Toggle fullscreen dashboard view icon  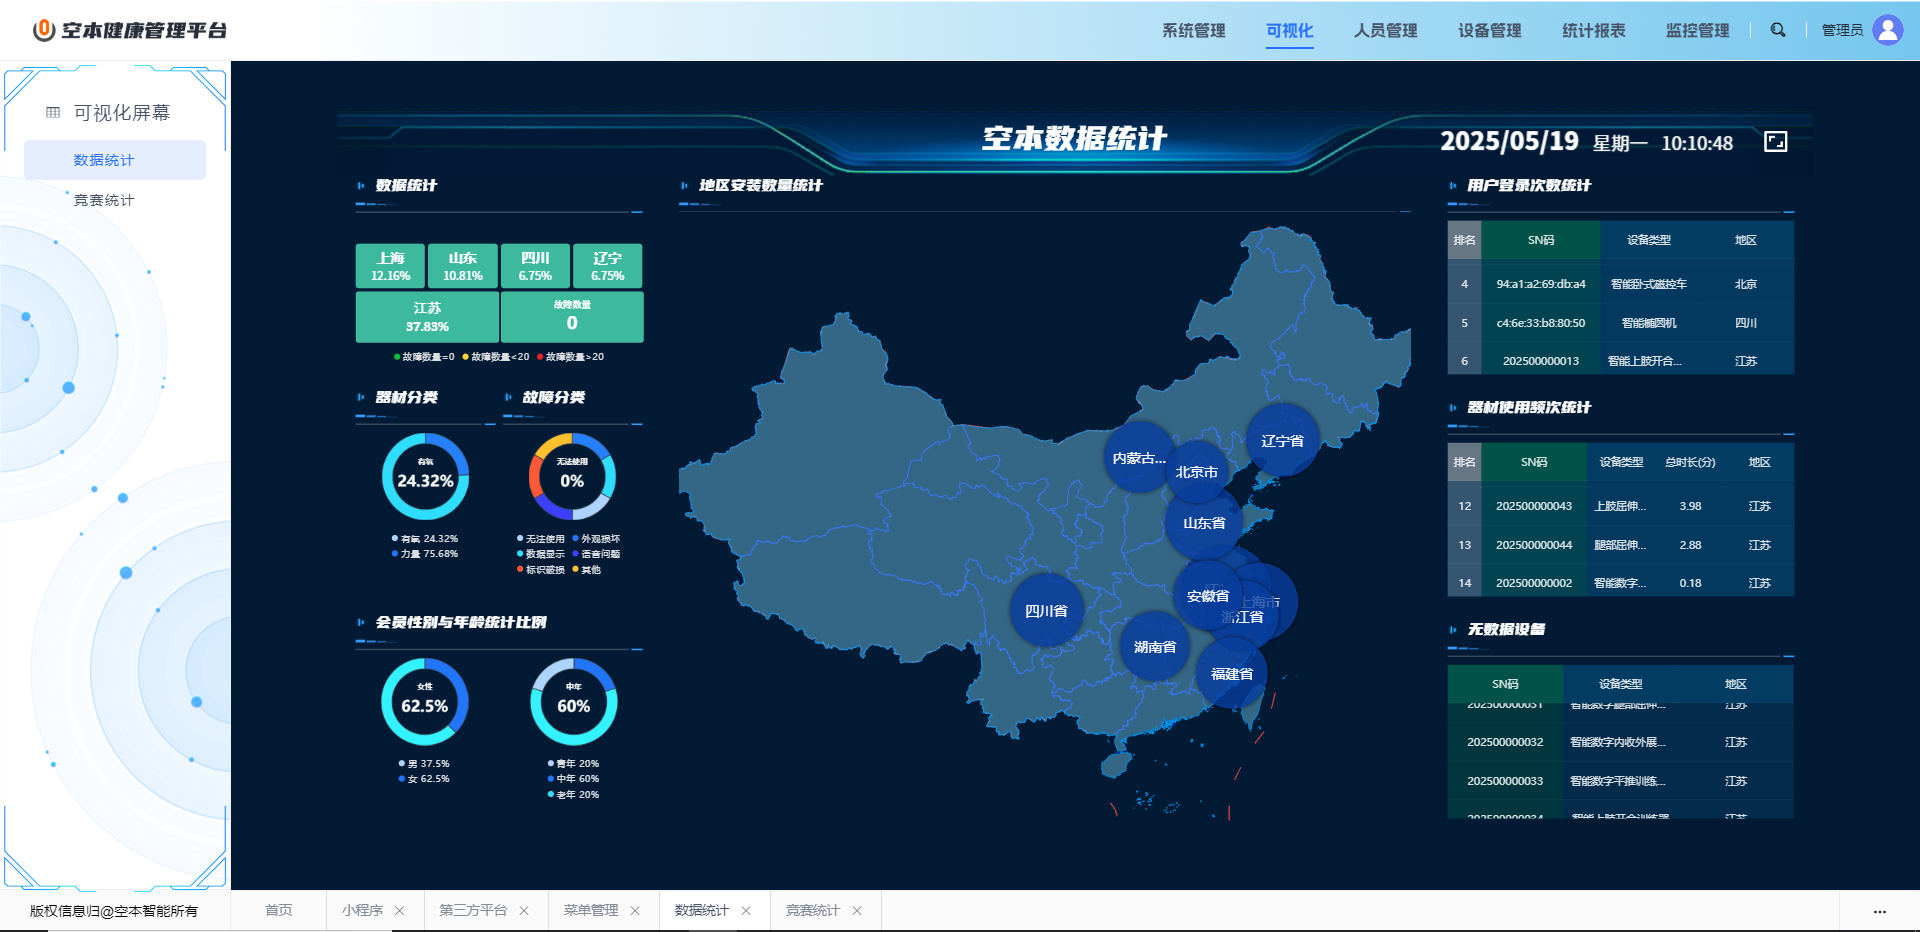point(1775,142)
